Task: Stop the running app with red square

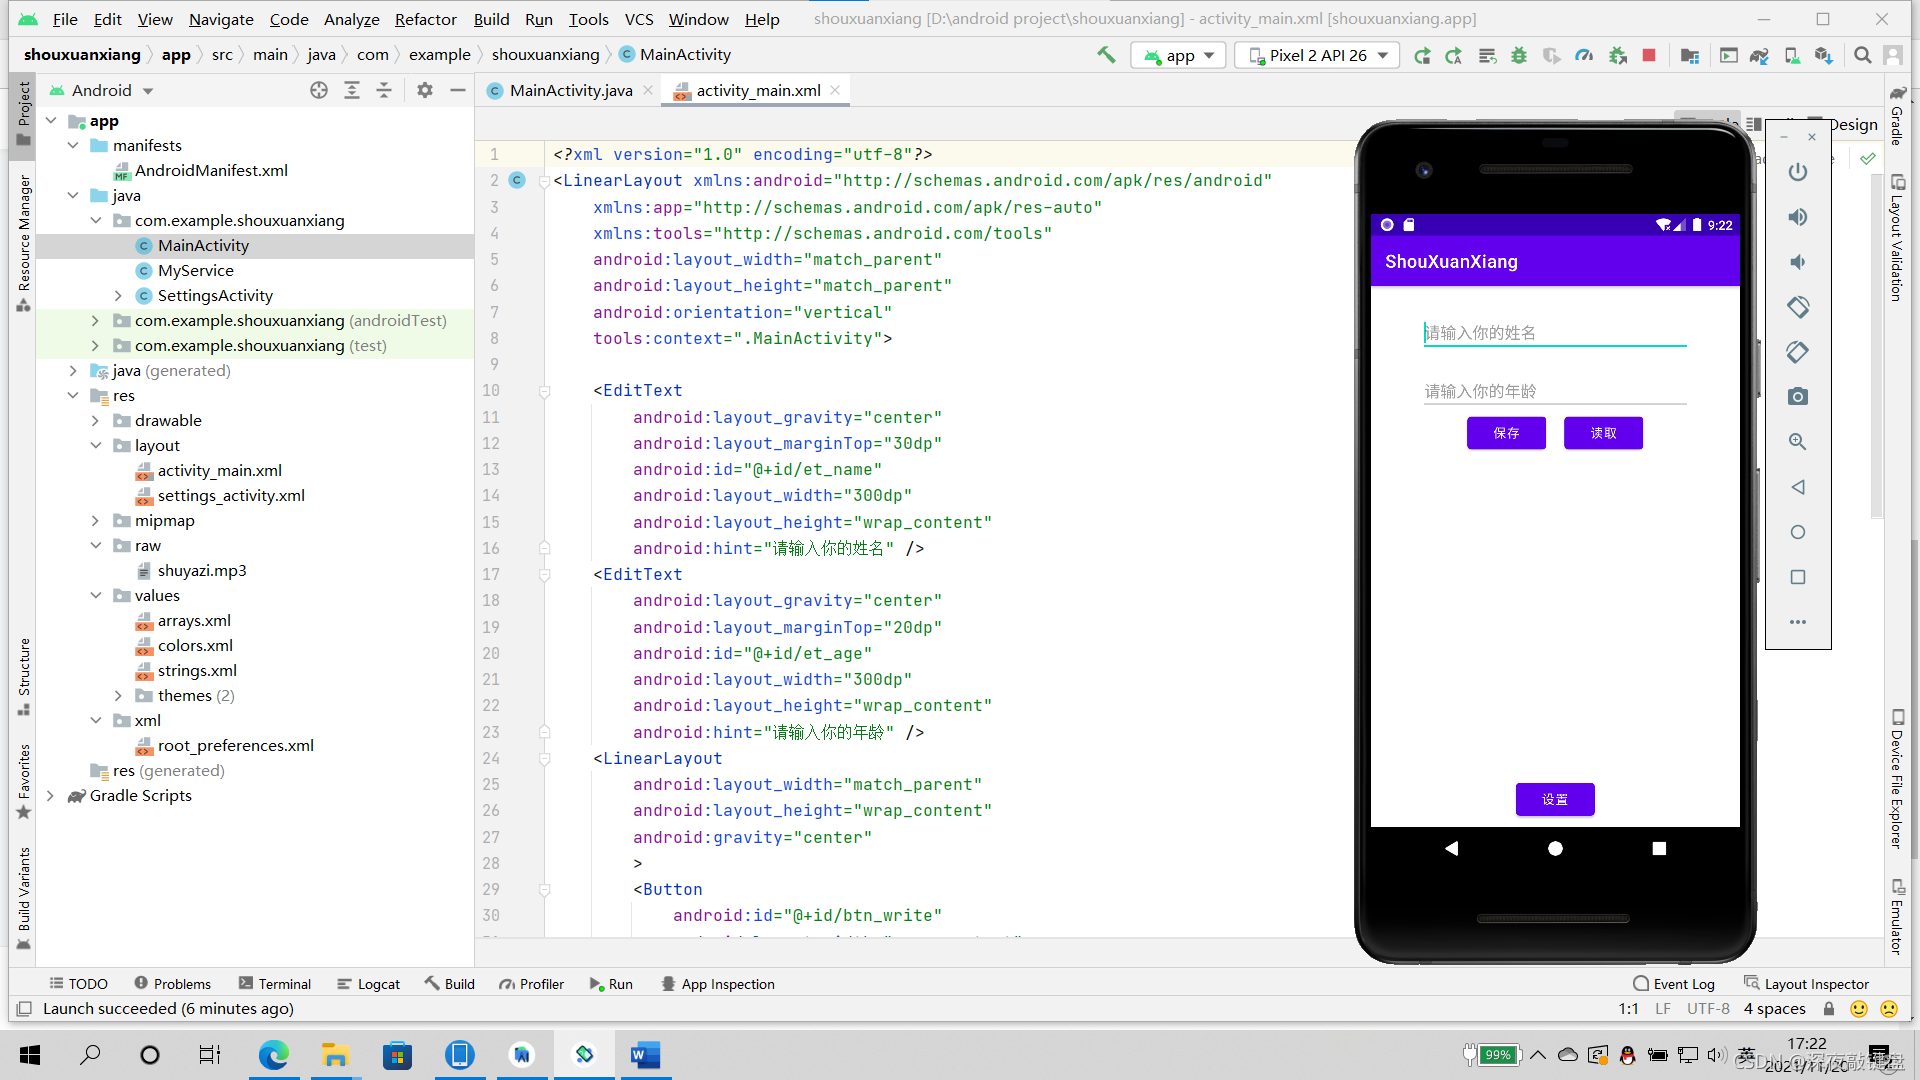Action: tap(1649, 55)
